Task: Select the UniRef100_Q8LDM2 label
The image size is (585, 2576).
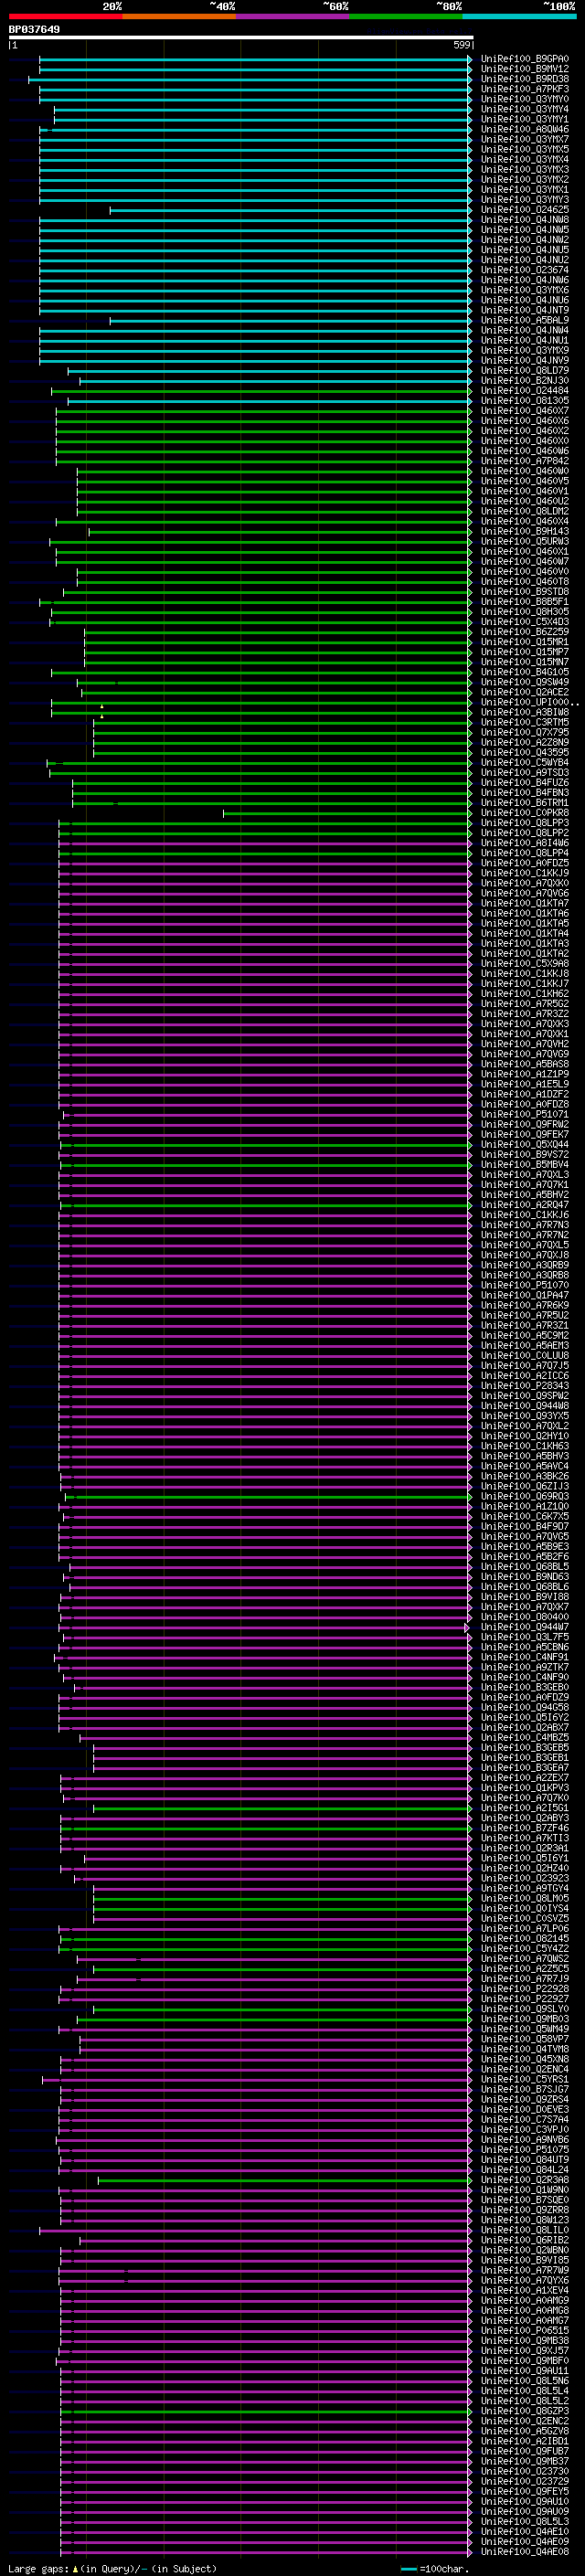Action: (x=525, y=511)
